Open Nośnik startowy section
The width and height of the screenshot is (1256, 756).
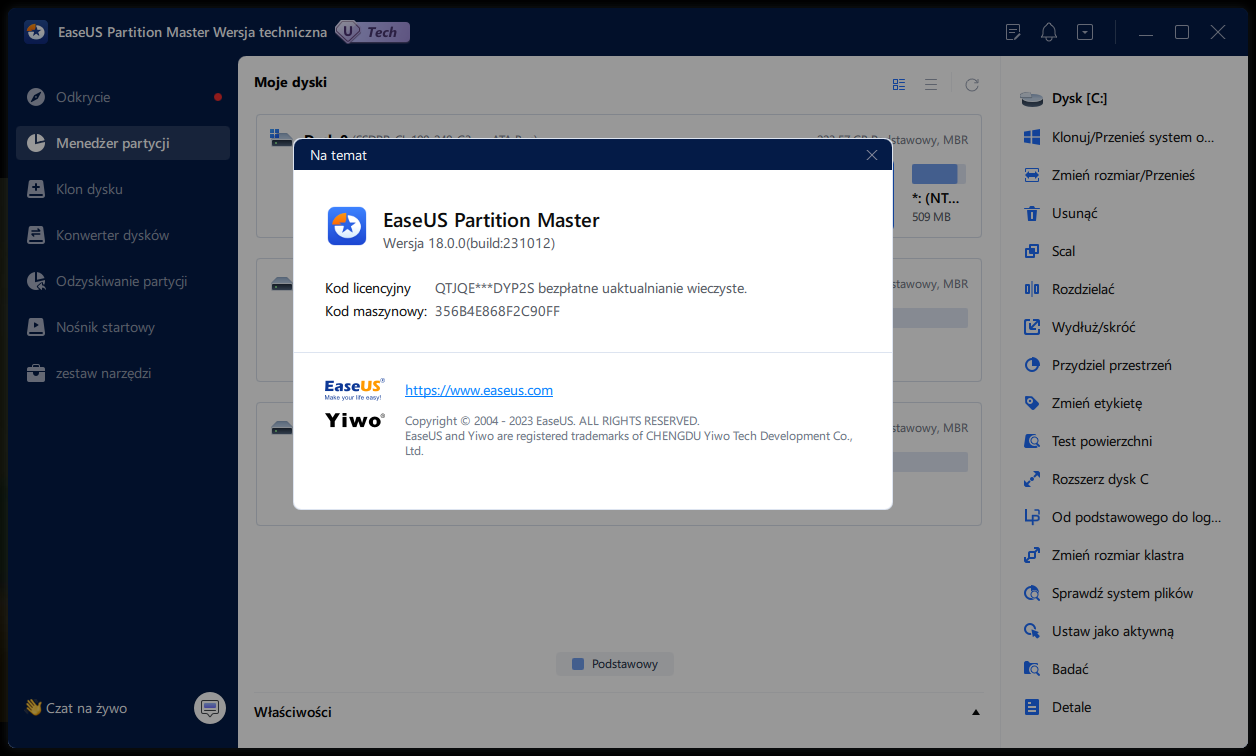click(123, 327)
